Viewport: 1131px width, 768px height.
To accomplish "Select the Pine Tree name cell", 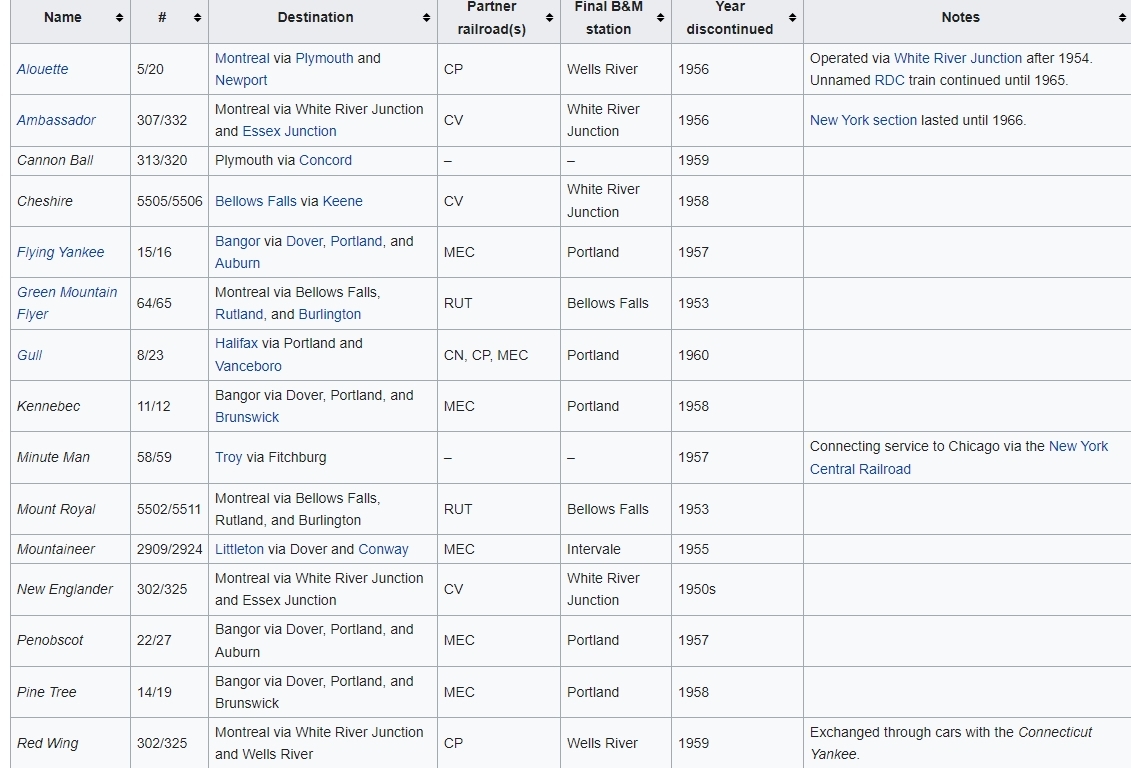I will 71,692.
